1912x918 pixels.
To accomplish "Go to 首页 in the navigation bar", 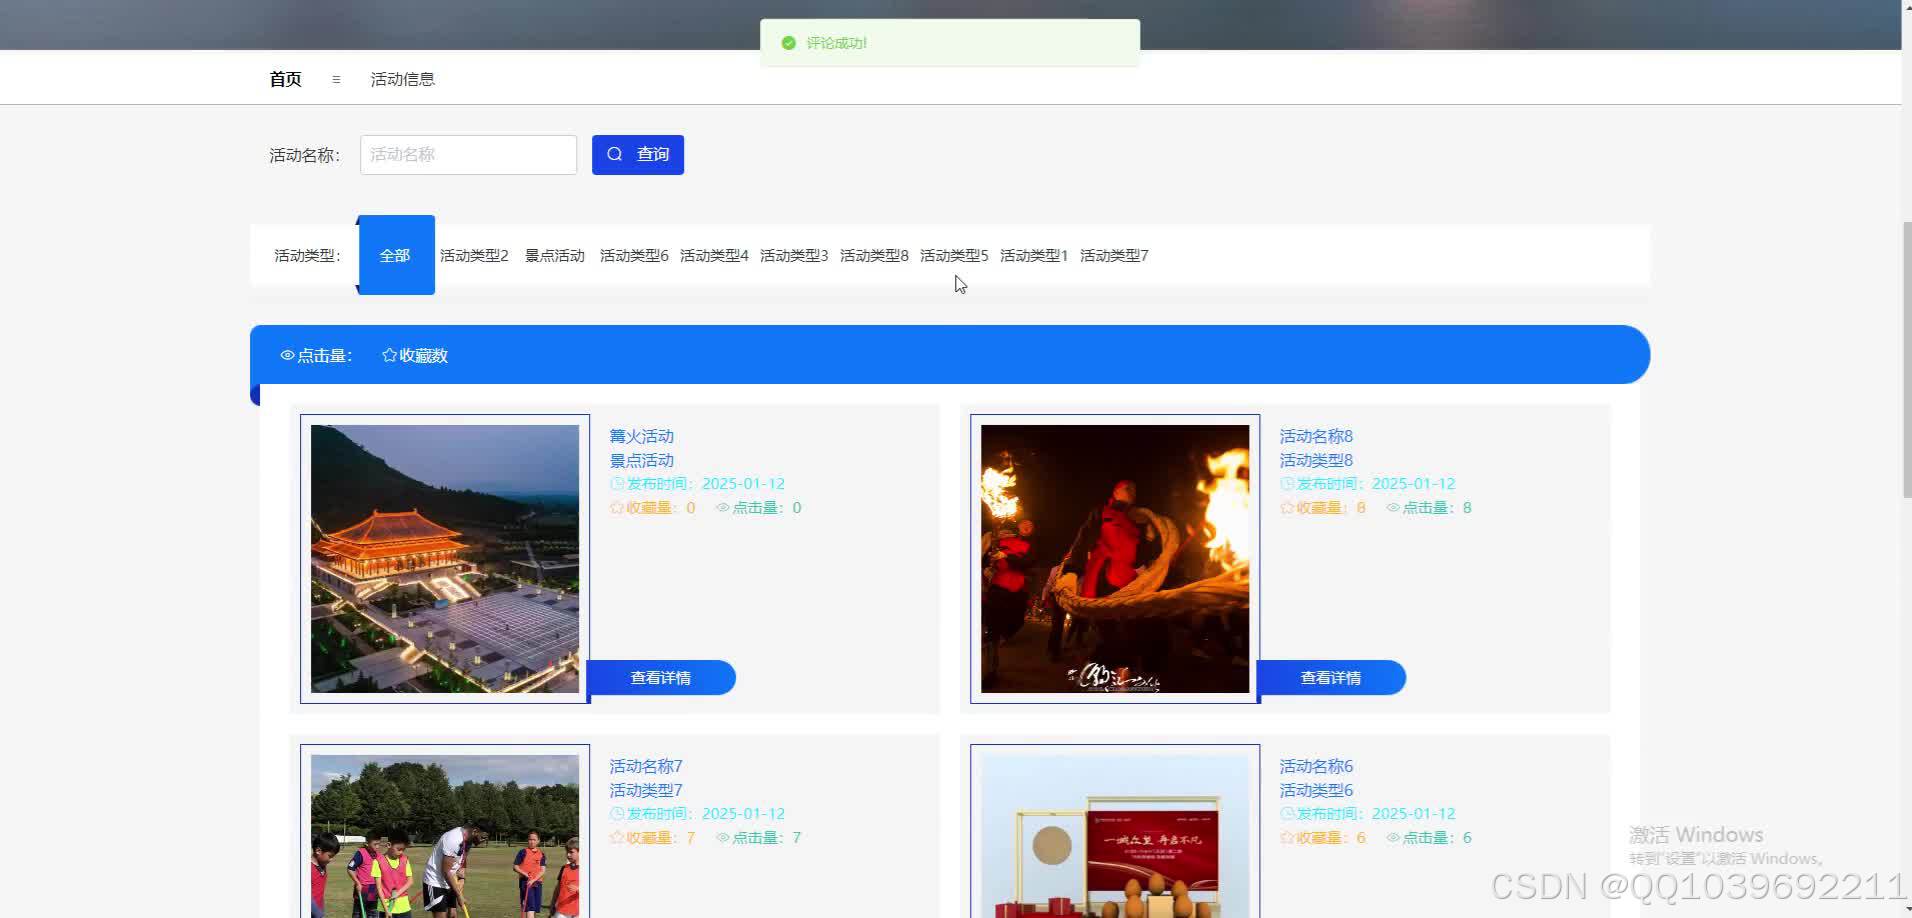I will click(x=285, y=79).
